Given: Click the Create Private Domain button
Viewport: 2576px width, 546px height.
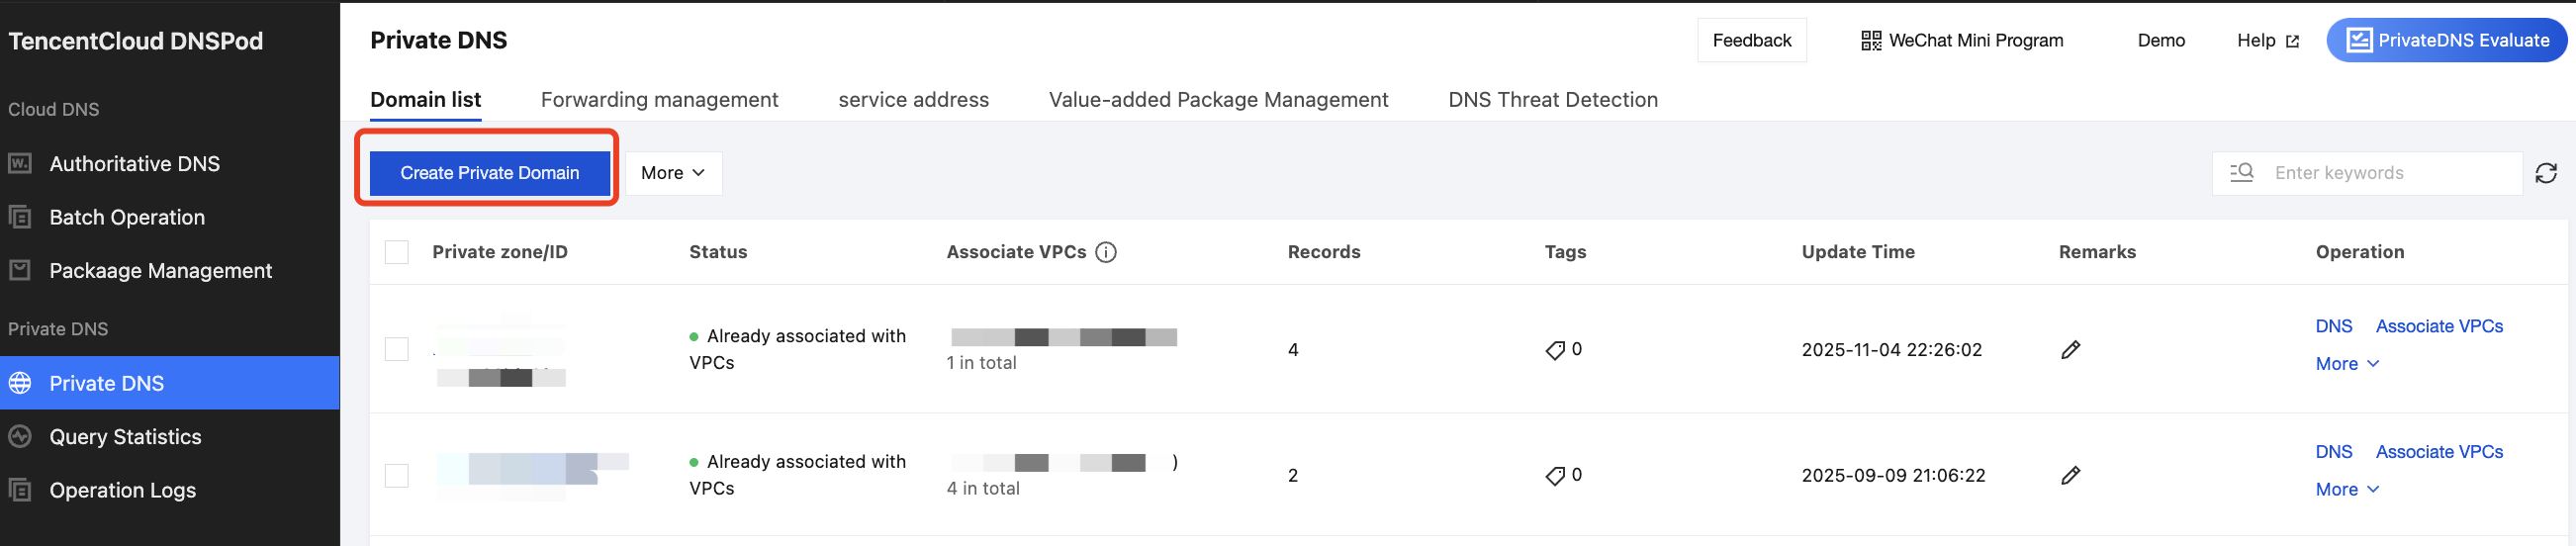Looking at the screenshot, I should point(489,173).
